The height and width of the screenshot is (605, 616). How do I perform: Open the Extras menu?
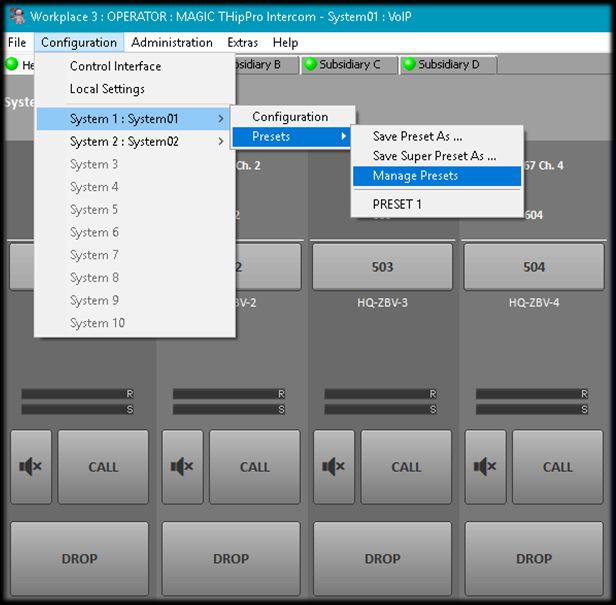(x=242, y=42)
